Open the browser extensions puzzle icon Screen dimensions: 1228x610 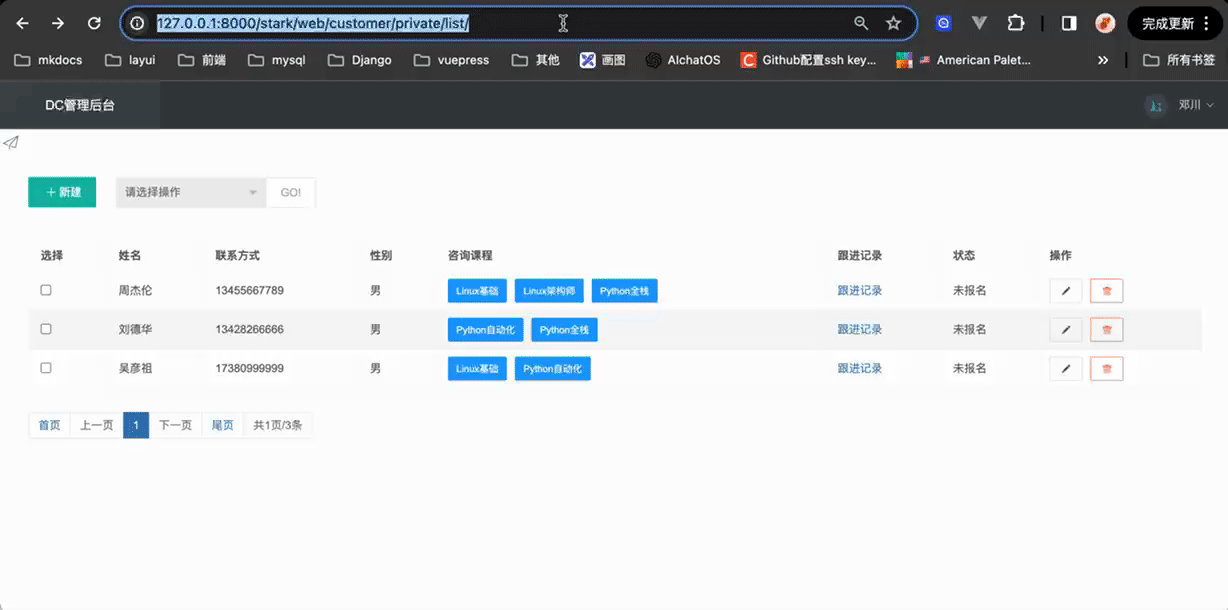point(1016,23)
